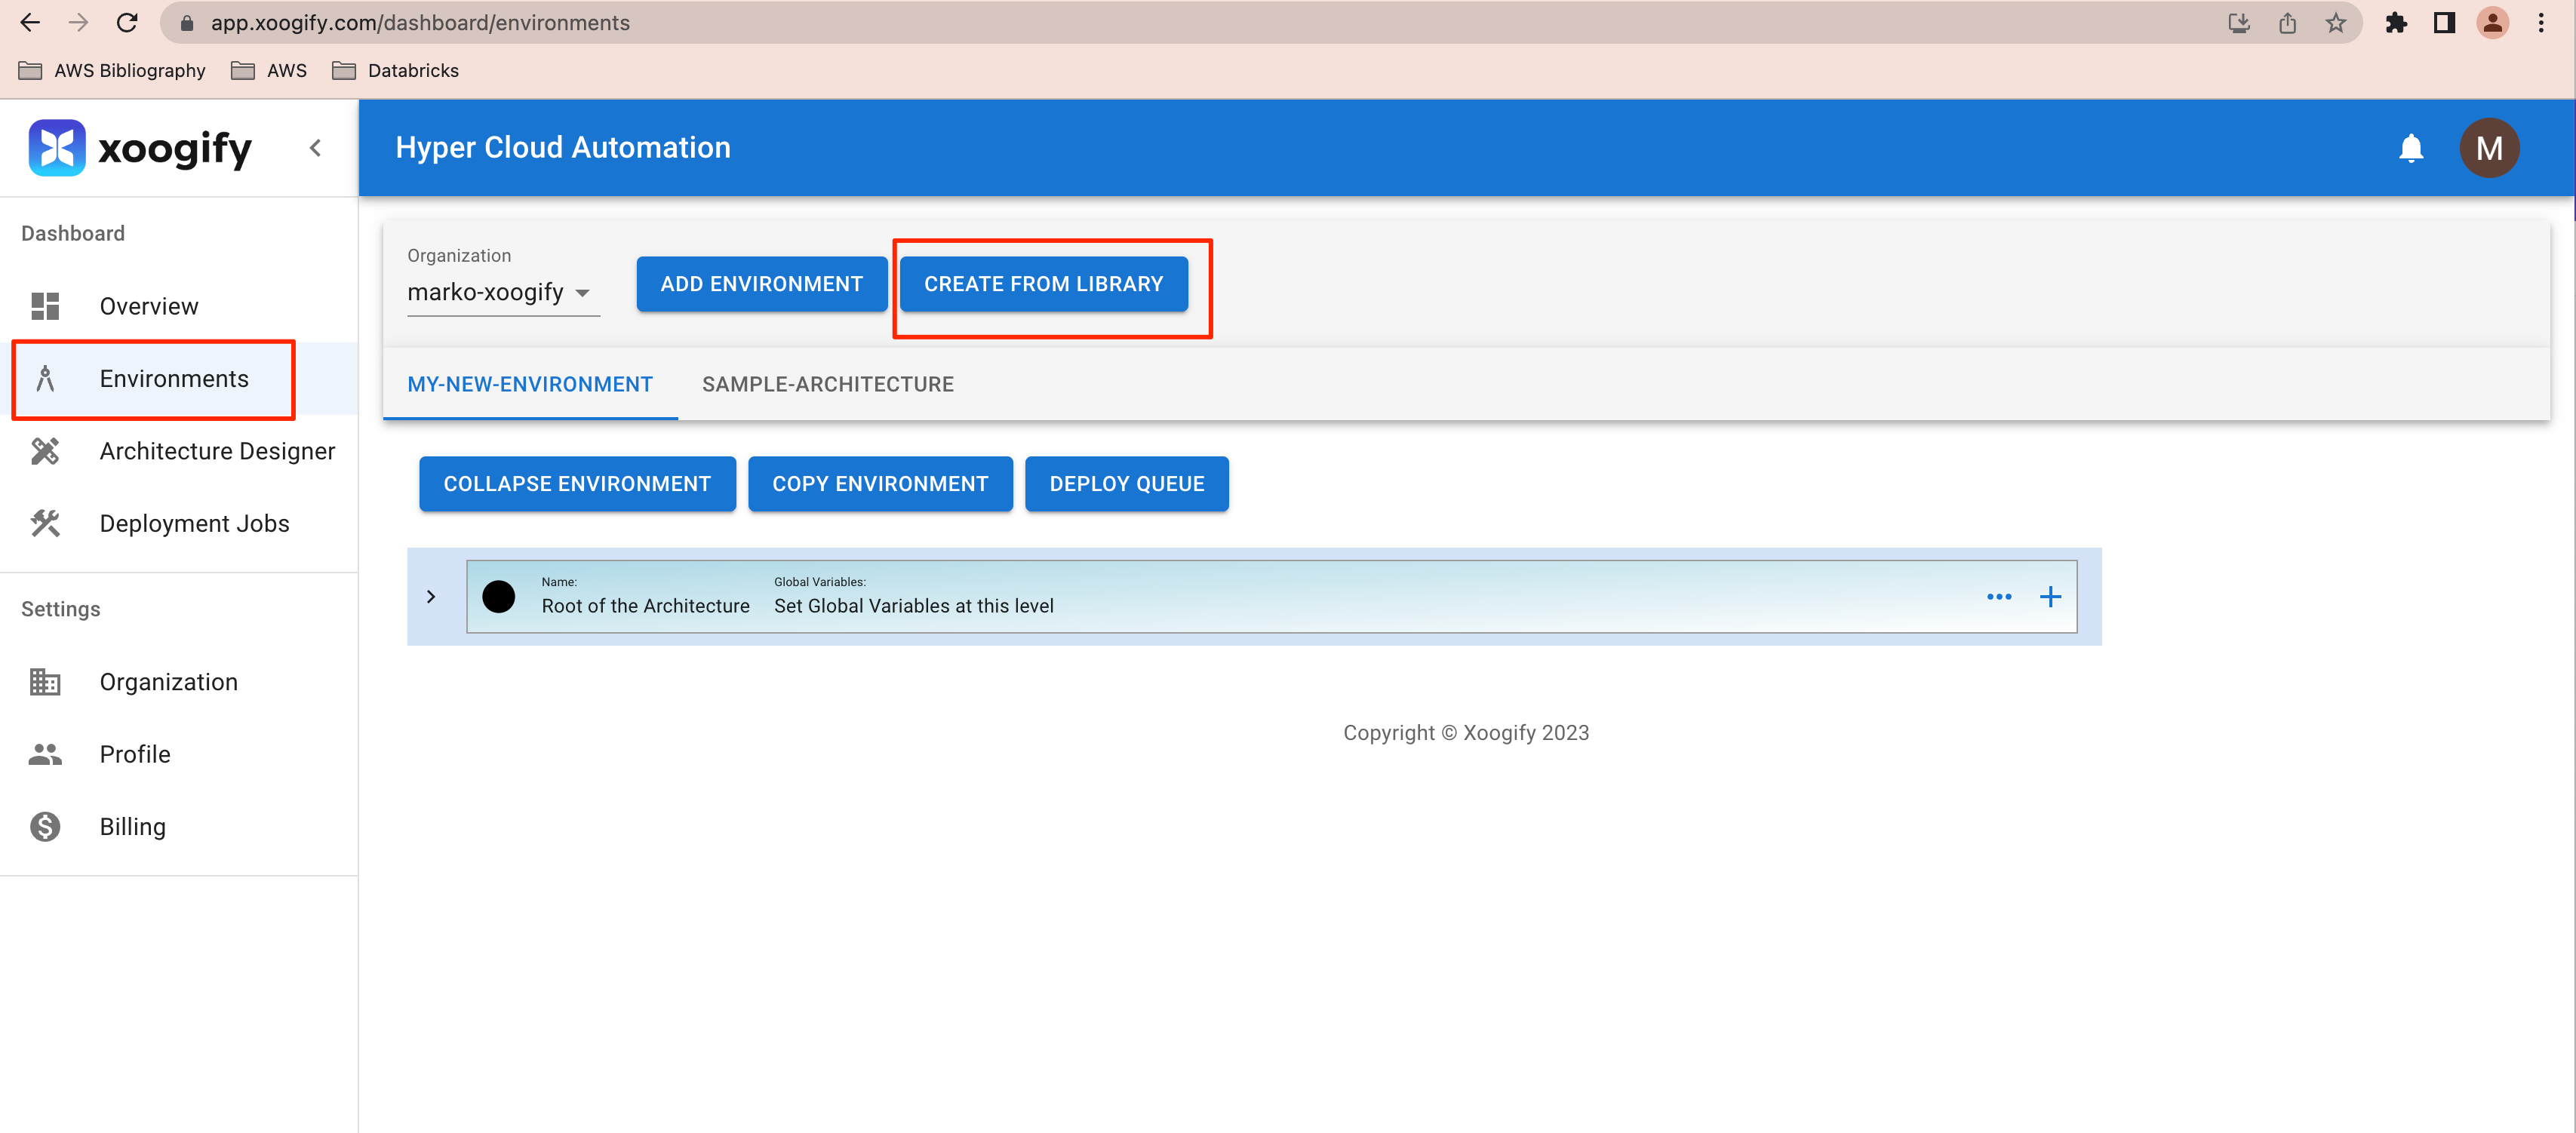Click the DEPLOY QUEUE button
This screenshot has width=2576, height=1133.
click(x=1126, y=484)
